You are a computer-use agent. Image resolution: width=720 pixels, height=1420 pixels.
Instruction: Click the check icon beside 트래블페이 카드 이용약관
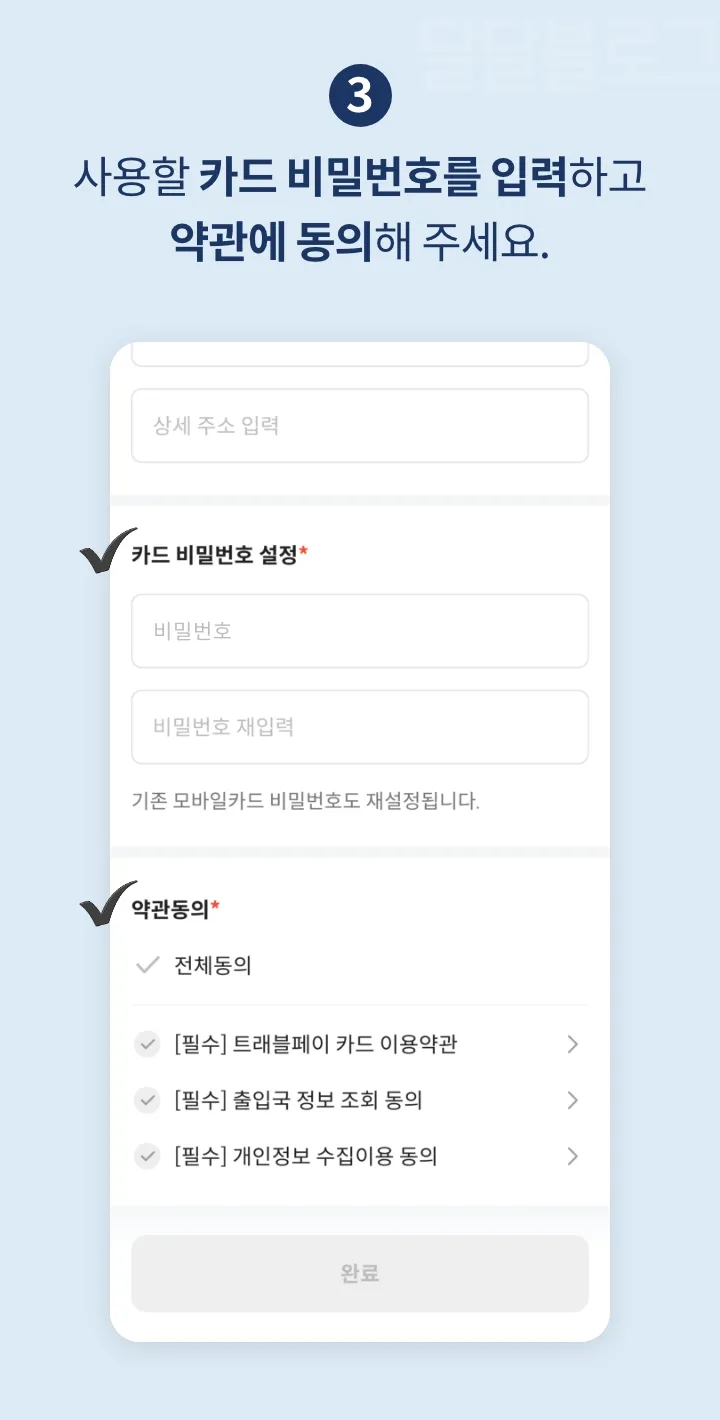click(x=146, y=1044)
